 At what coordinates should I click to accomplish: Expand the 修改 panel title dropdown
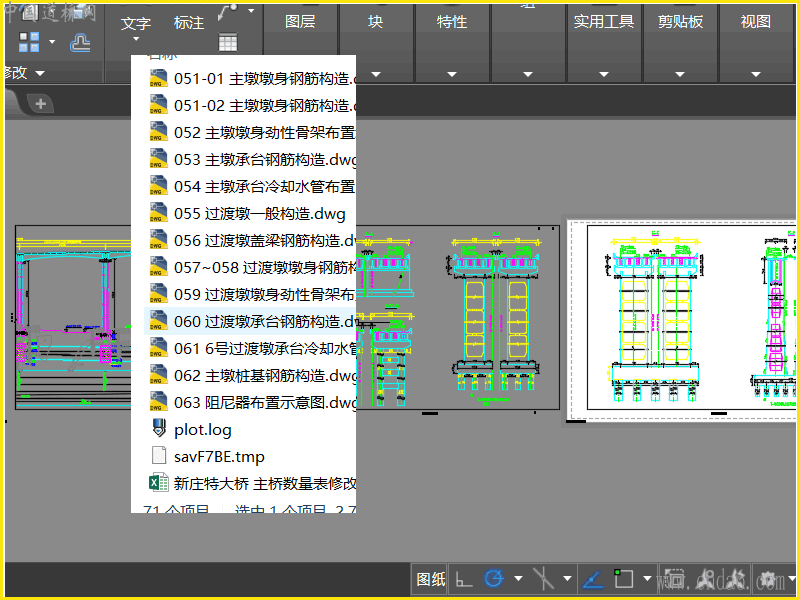click(40, 73)
